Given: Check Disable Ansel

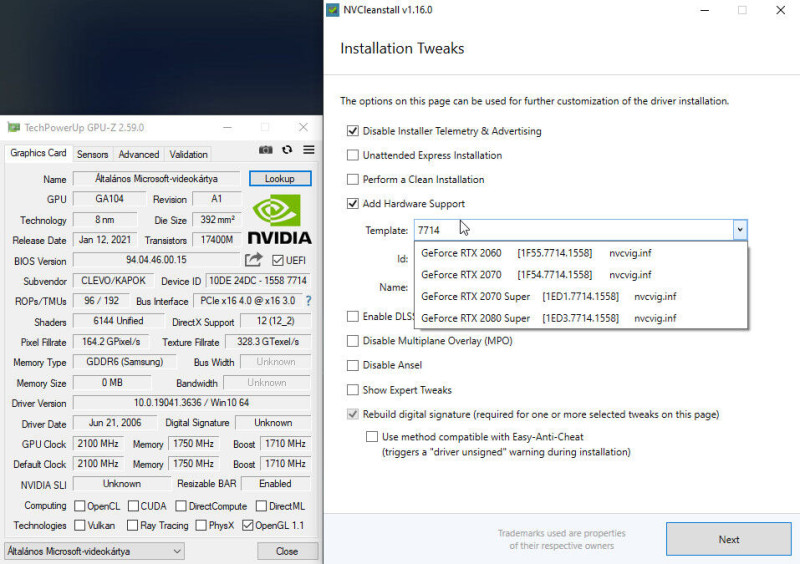Looking at the screenshot, I should 353,365.
